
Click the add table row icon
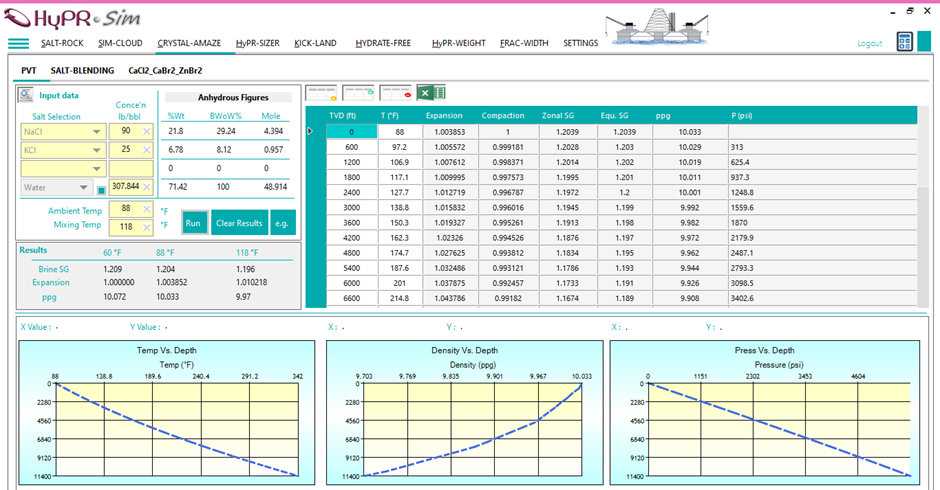(x=321, y=93)
